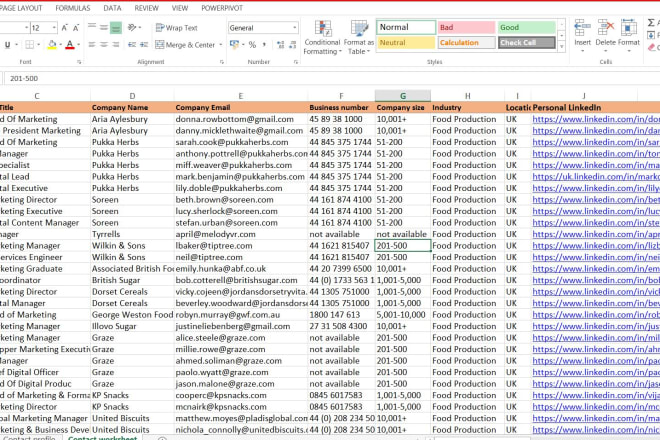Click the Fill down icon
The height and width of the screenshot is (440, 660).
(x=651, y=35)
